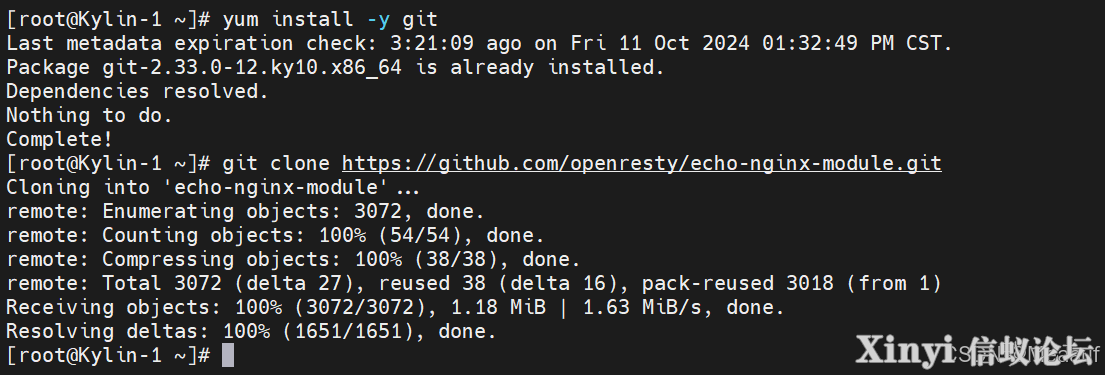Click the Cloning into 'echo-nginx-module' line

pos(213,188)
